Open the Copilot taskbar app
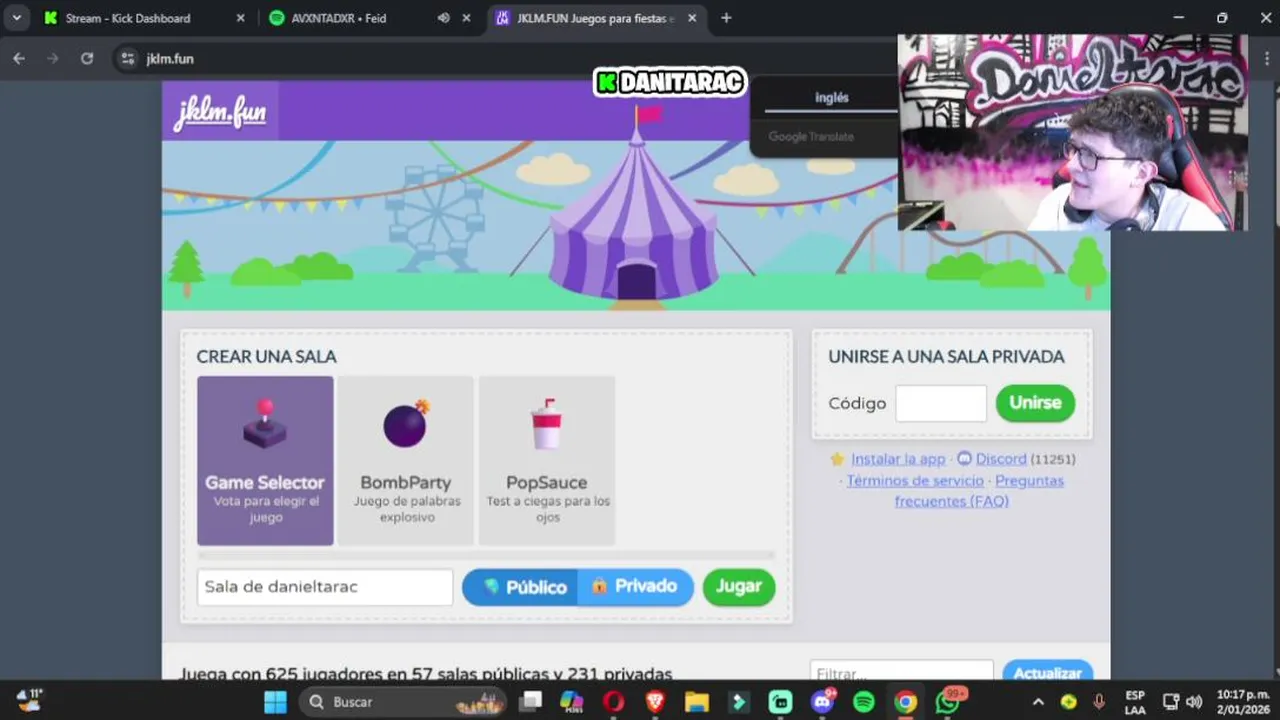Viewport: 1280px width, 720px height. tap(572, 702)
